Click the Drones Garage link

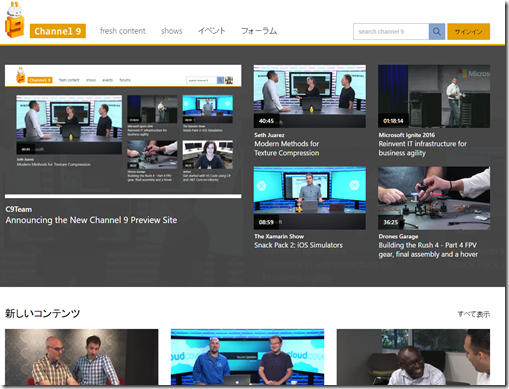(398, 236)
